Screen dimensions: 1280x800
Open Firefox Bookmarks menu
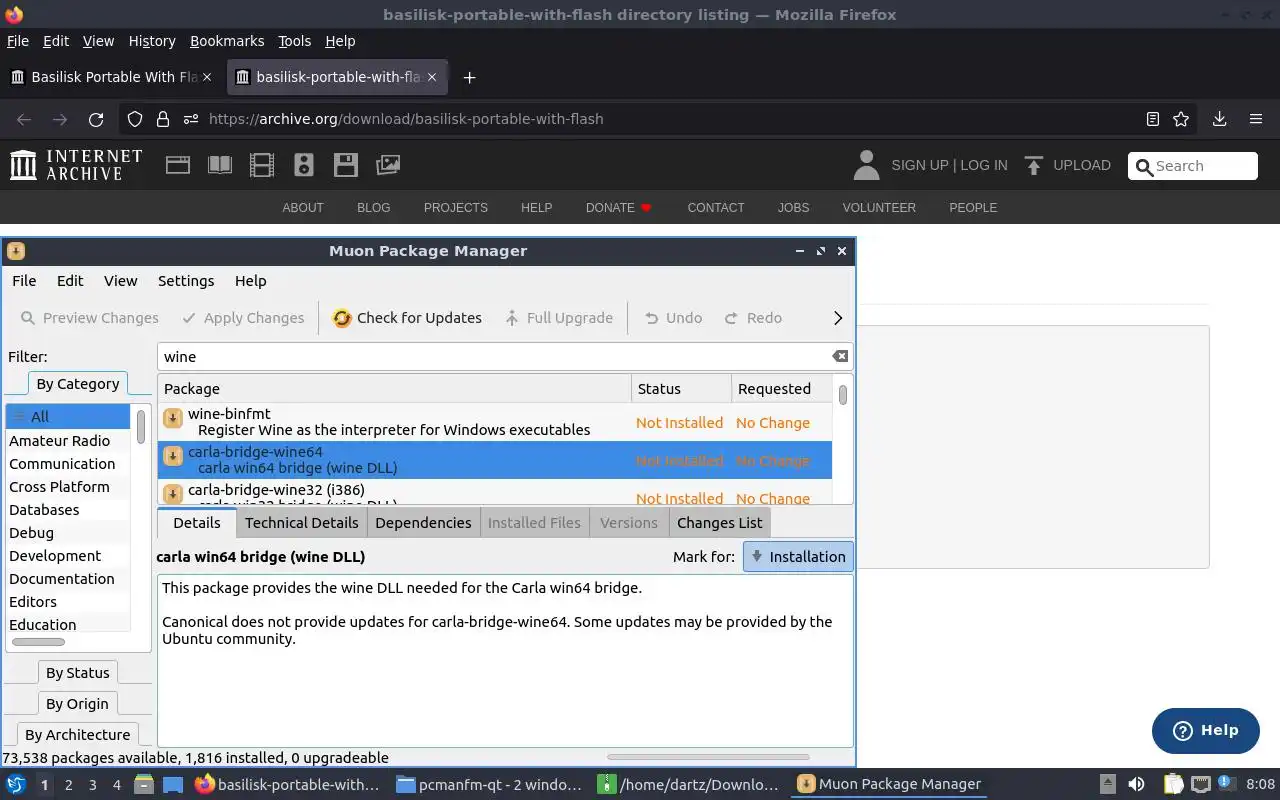click(227, 41)
